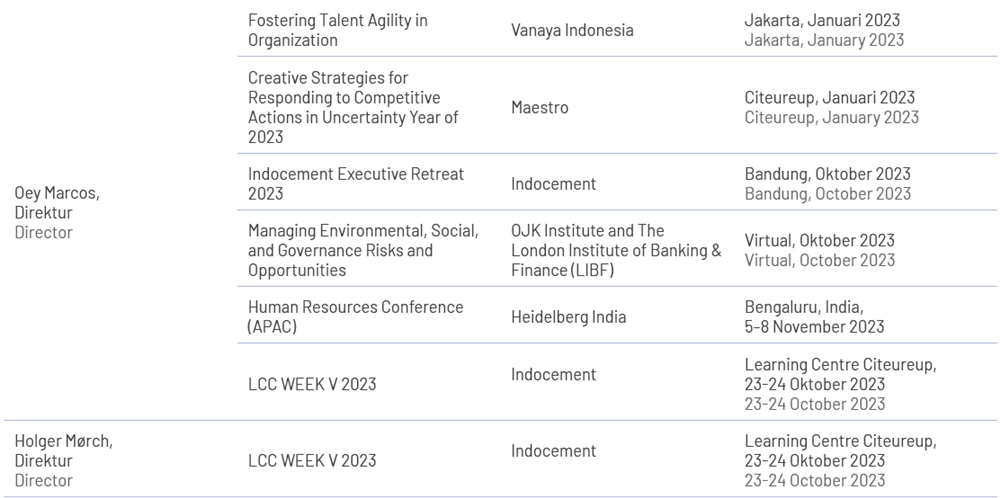Select the Holger Mørch, Direktur name cell
The width and height of the screenshot is (1000, 498).
(x=64, y=460)
